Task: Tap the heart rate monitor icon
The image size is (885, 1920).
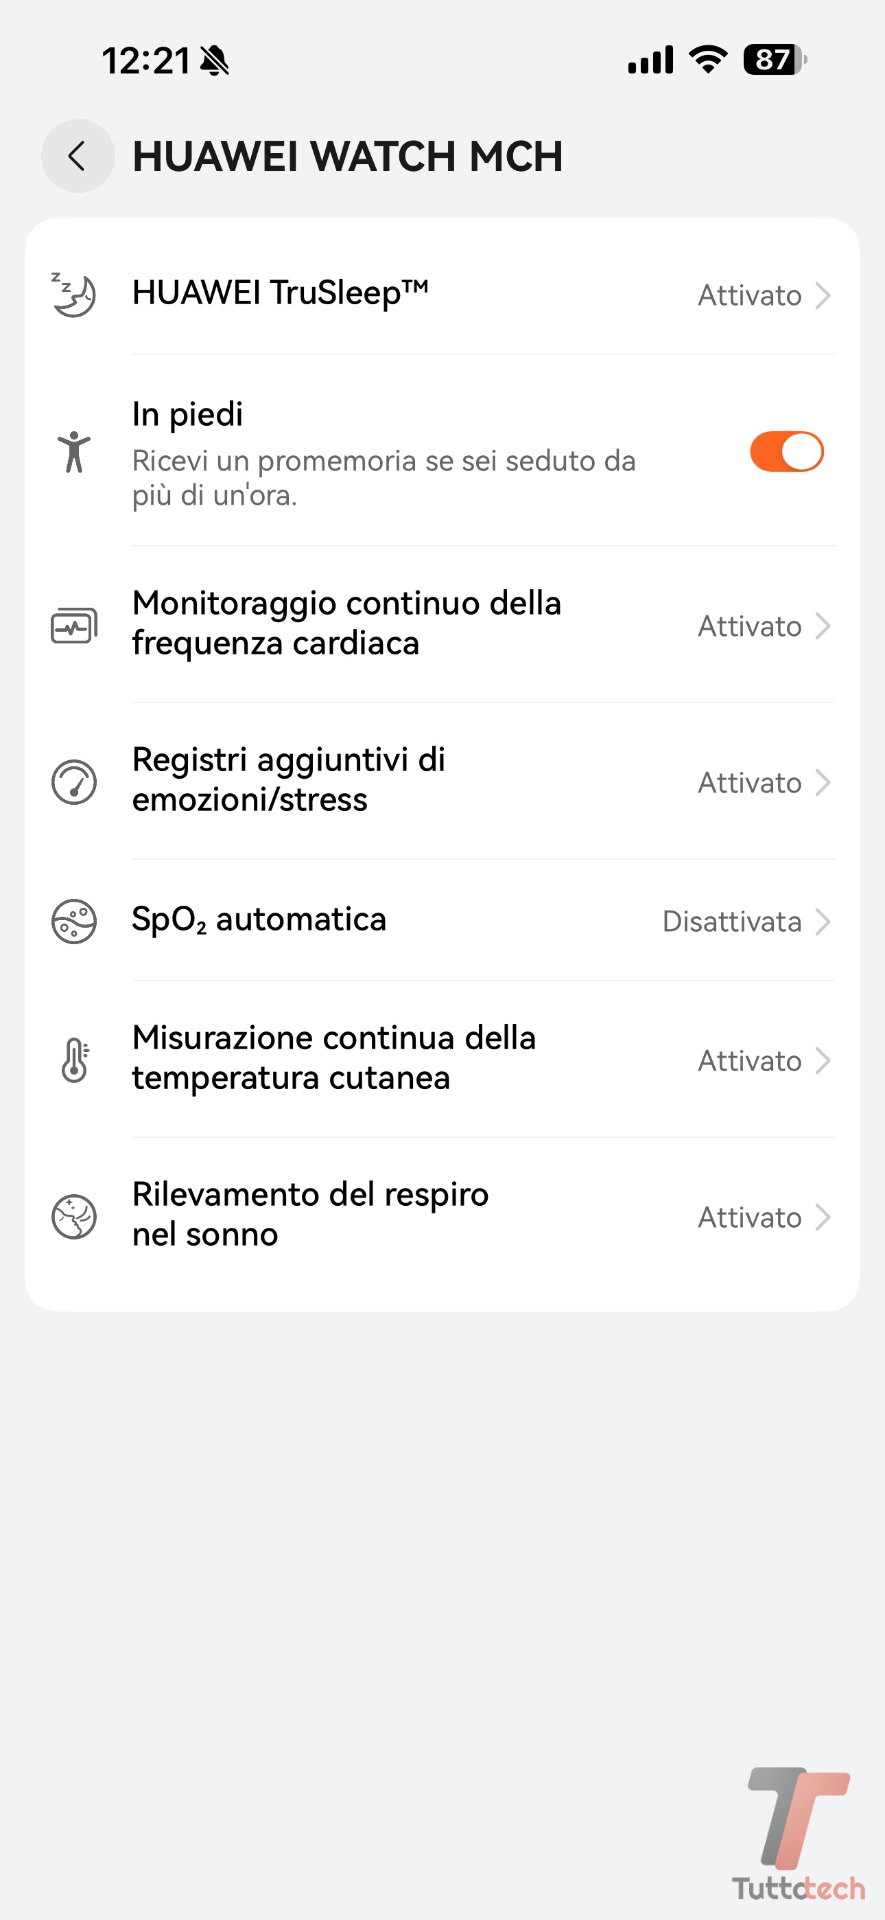Action: click(74, 626)
